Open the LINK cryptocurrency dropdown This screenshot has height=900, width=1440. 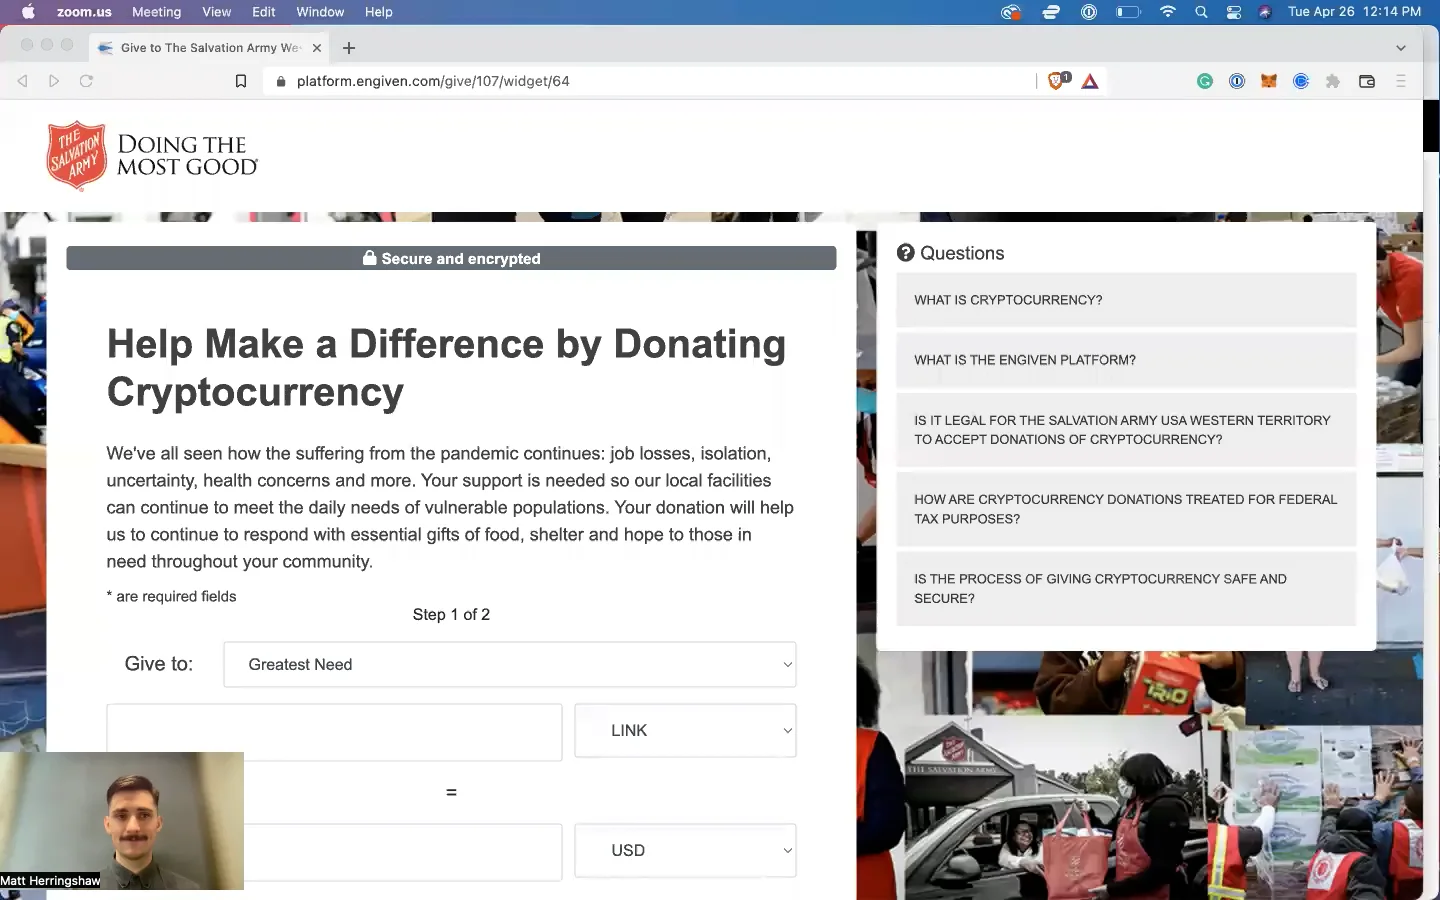pyautogui.click(x=685, y=731)
